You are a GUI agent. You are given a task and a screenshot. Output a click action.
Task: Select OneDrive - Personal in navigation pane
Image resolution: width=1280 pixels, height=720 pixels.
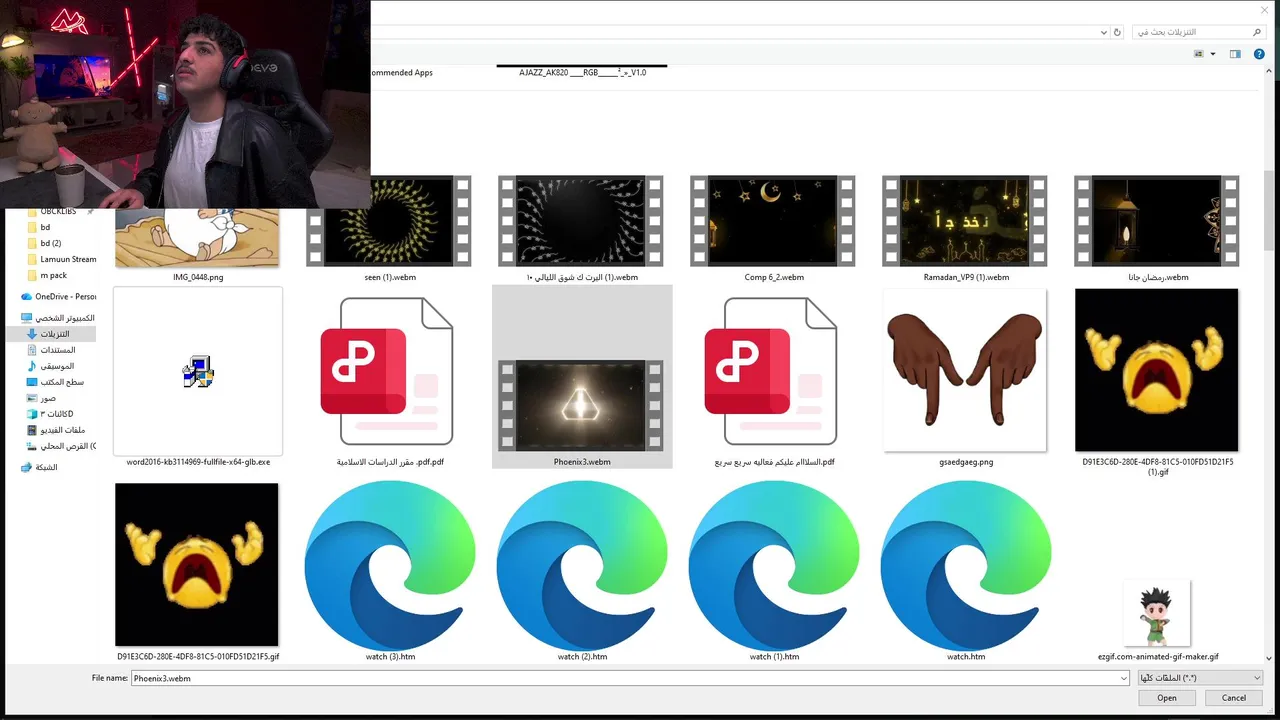coord(59,296)
